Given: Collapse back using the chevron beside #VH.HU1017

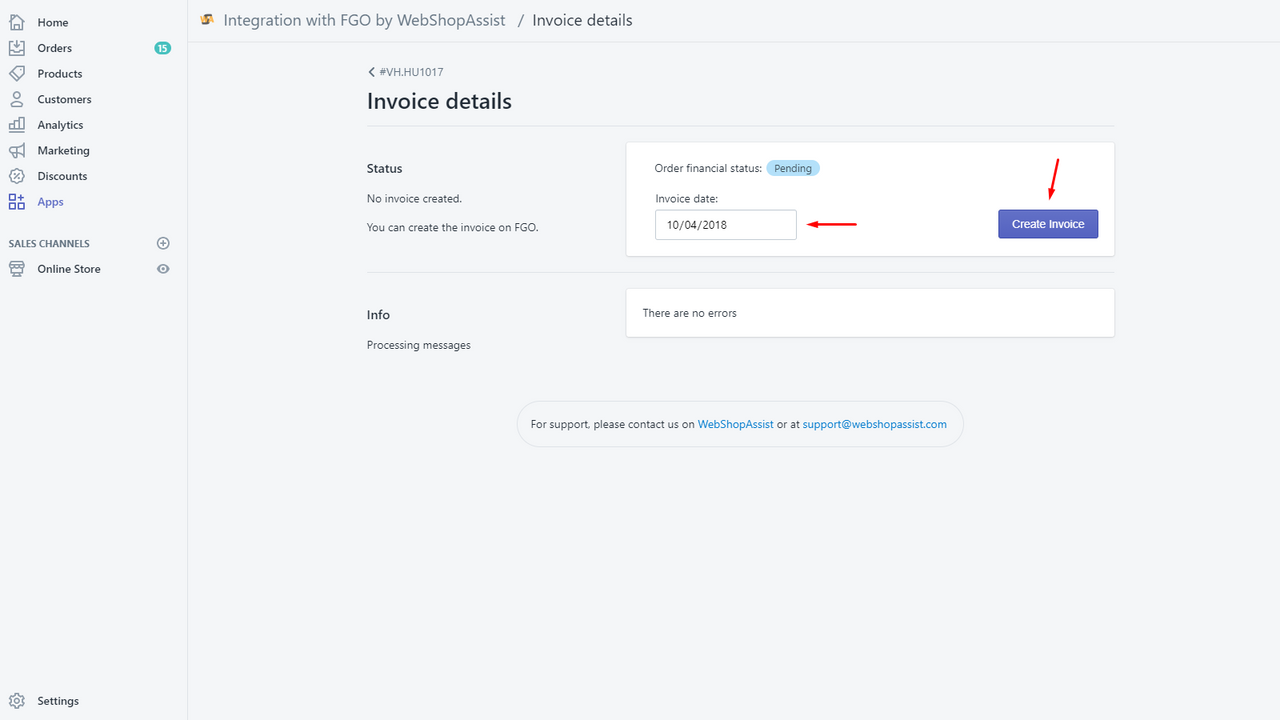Looking at the screenshot, I should click(x=371, y=71).
